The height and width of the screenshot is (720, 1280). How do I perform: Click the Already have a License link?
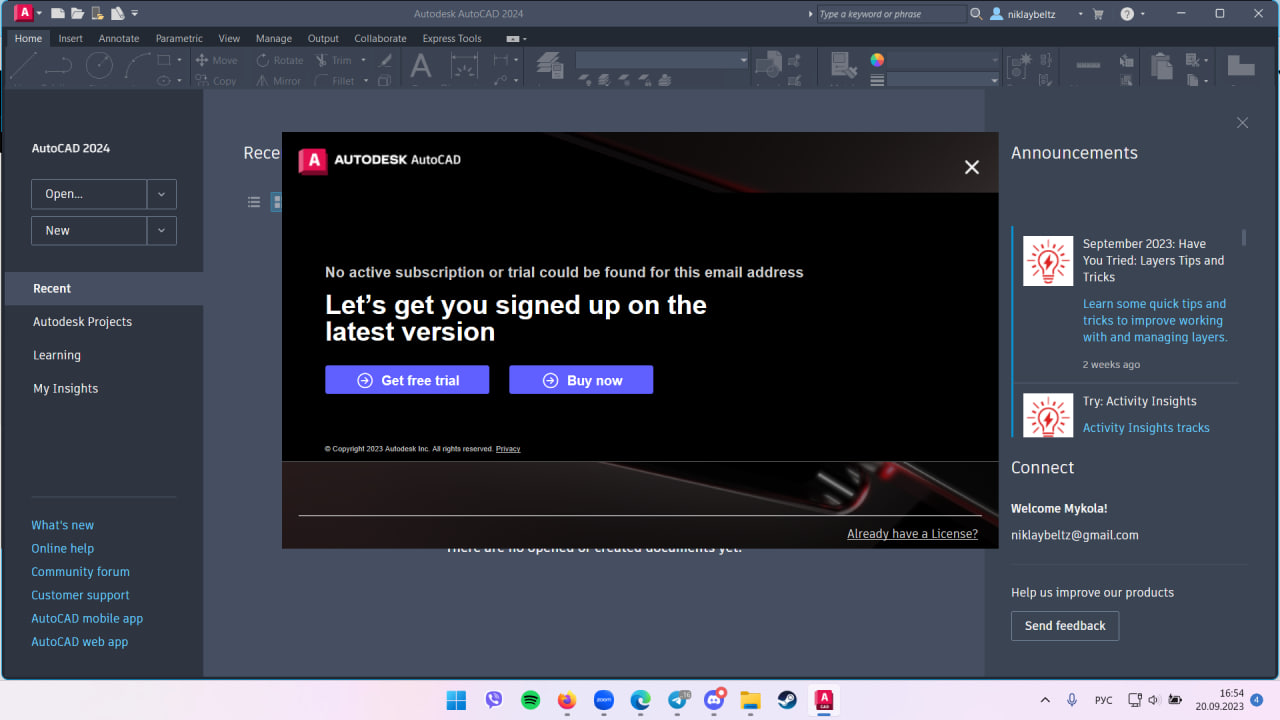click(x=912, y=534)
